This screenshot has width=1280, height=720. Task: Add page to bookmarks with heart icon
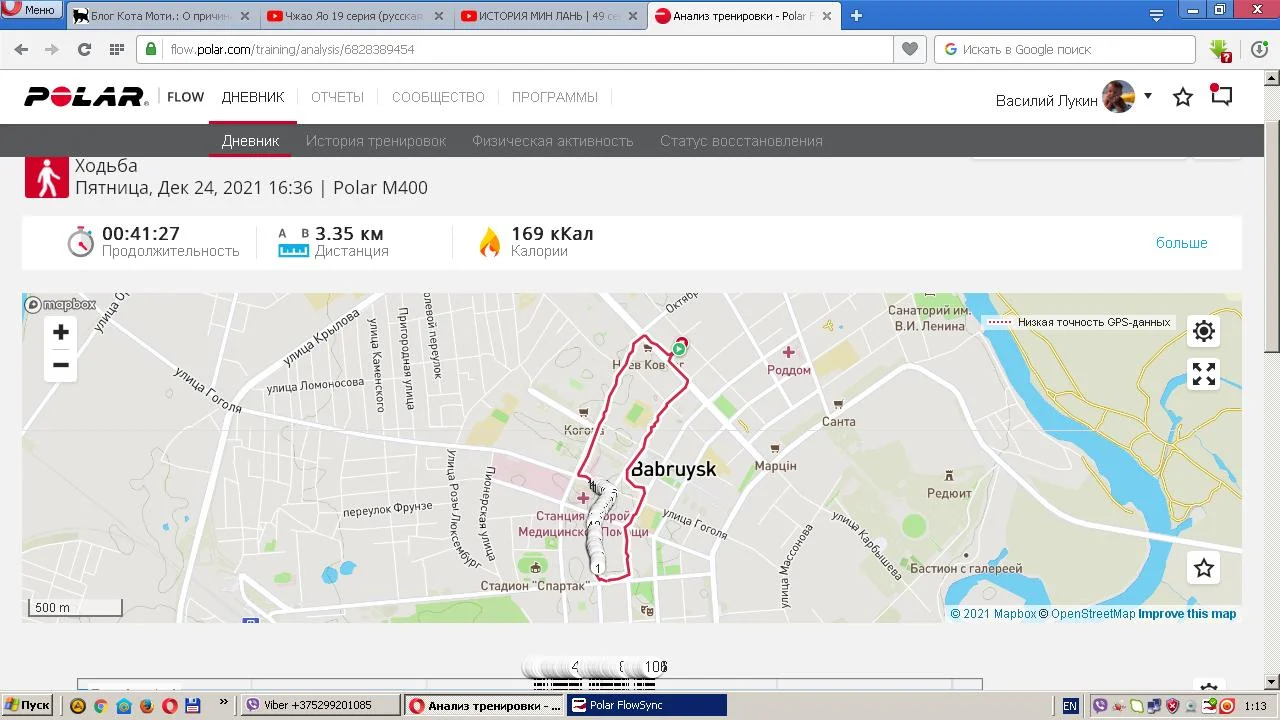(x=909, y=49)
